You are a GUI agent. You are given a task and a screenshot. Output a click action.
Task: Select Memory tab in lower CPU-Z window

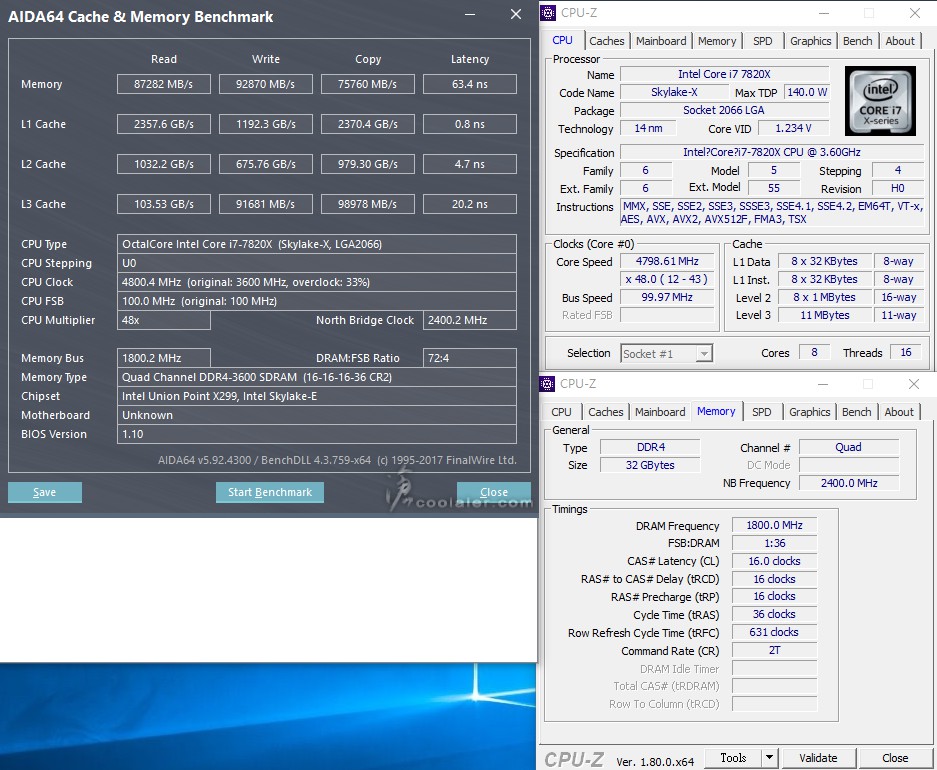pos(716,411)
